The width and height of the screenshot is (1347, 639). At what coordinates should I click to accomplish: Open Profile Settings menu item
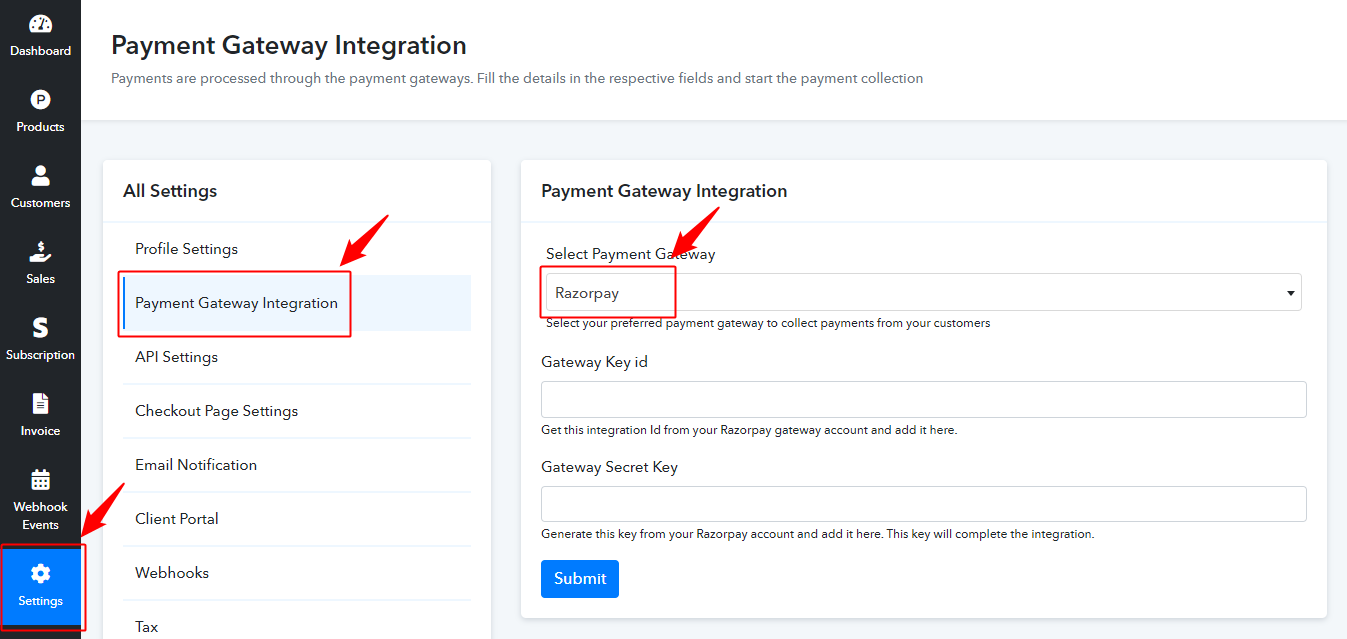187,249
